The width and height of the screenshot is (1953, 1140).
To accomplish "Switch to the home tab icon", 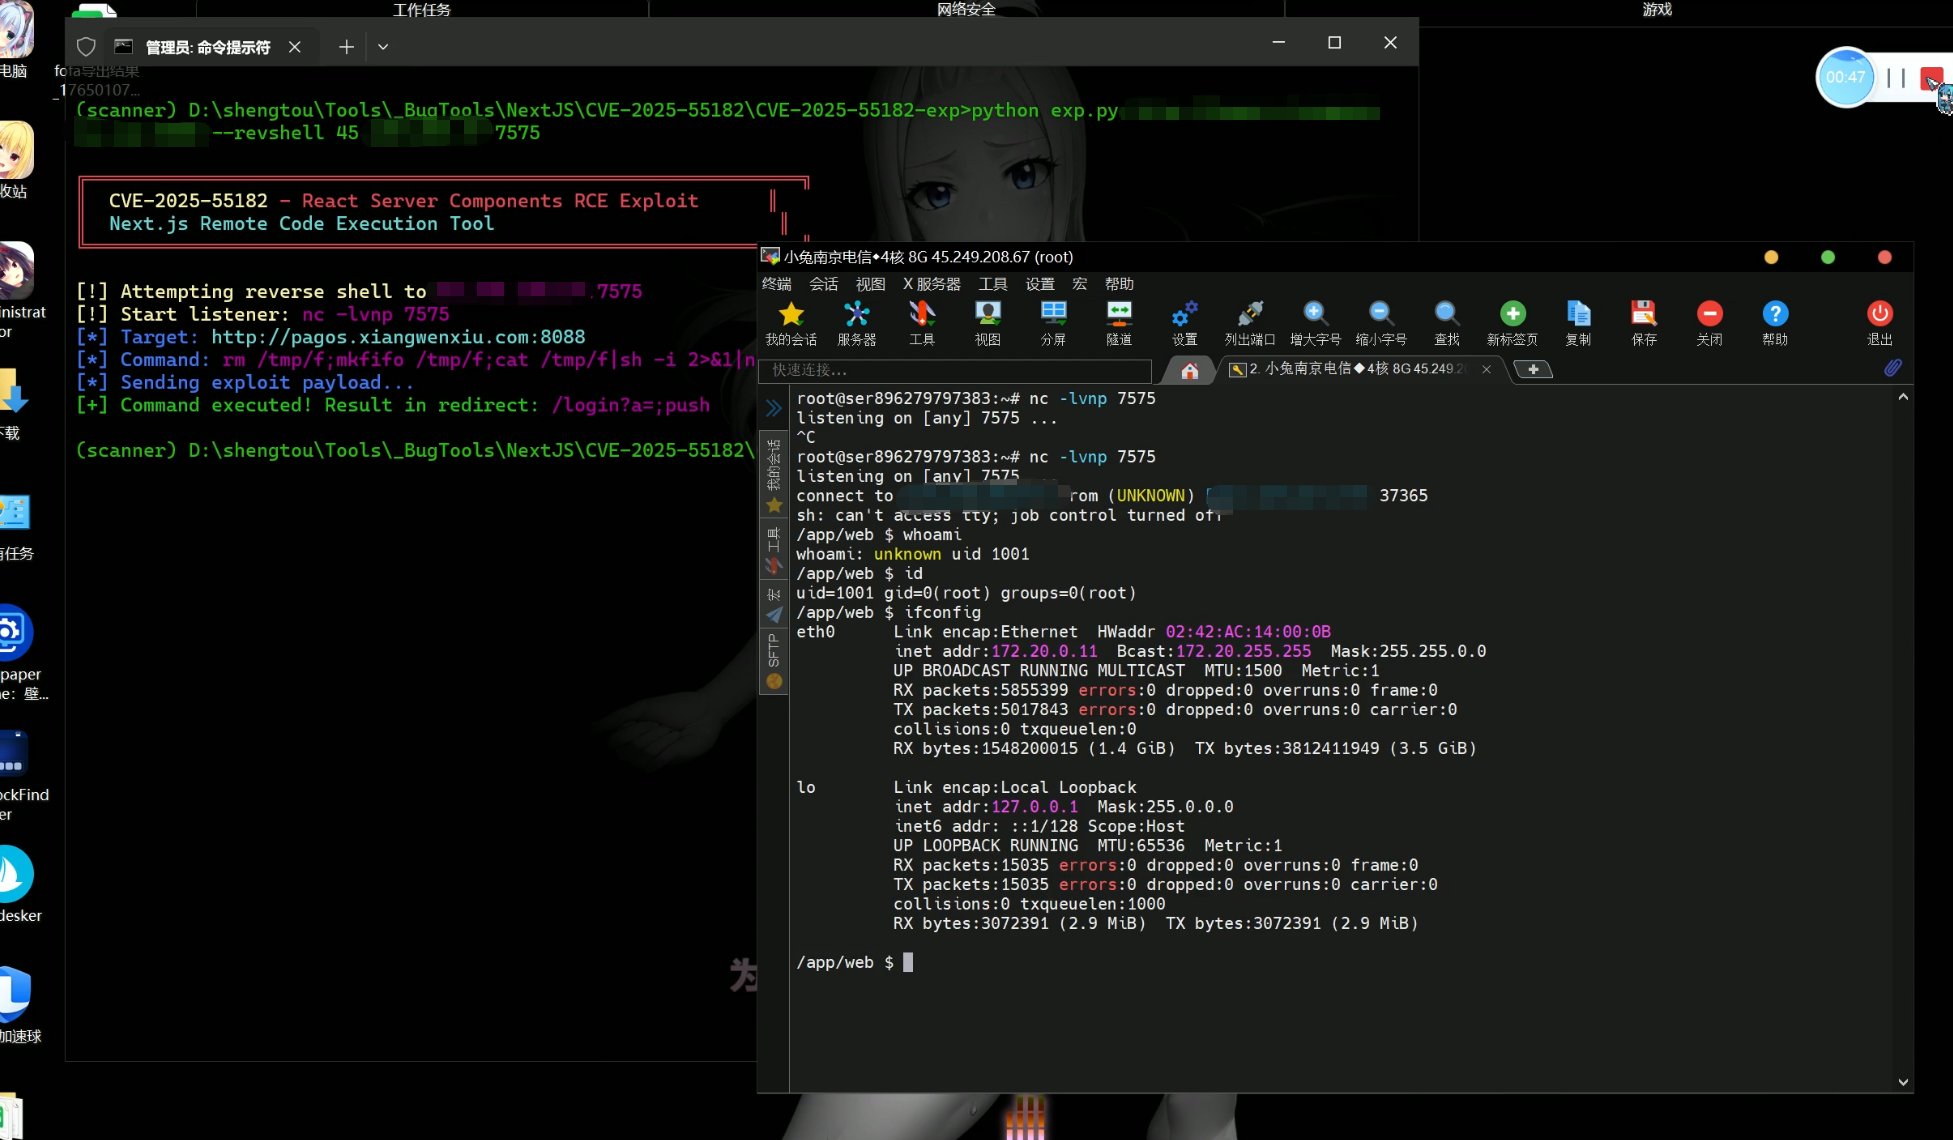I will click(x=1189, y=371).
